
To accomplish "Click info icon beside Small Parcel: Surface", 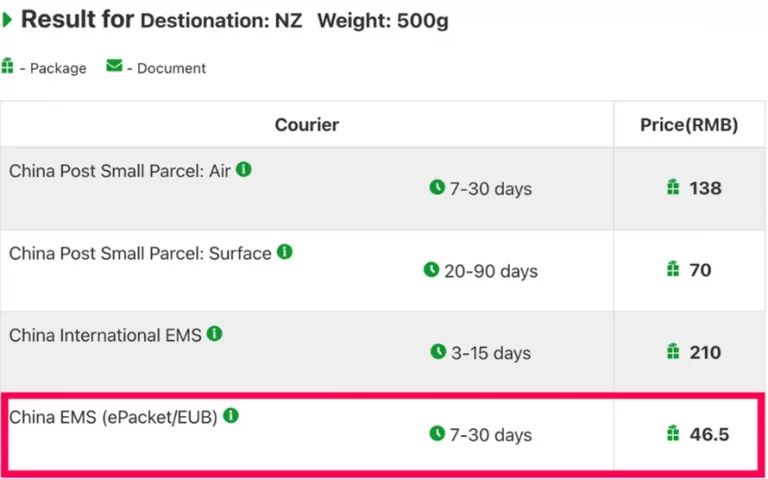I will click(285, 252).
